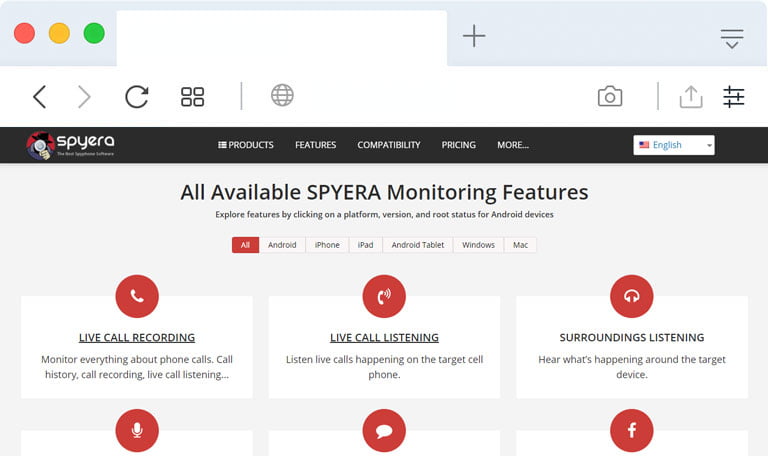Click the red chat bubble icon
This screenshot has height=456, width=768.
(384, 431)
